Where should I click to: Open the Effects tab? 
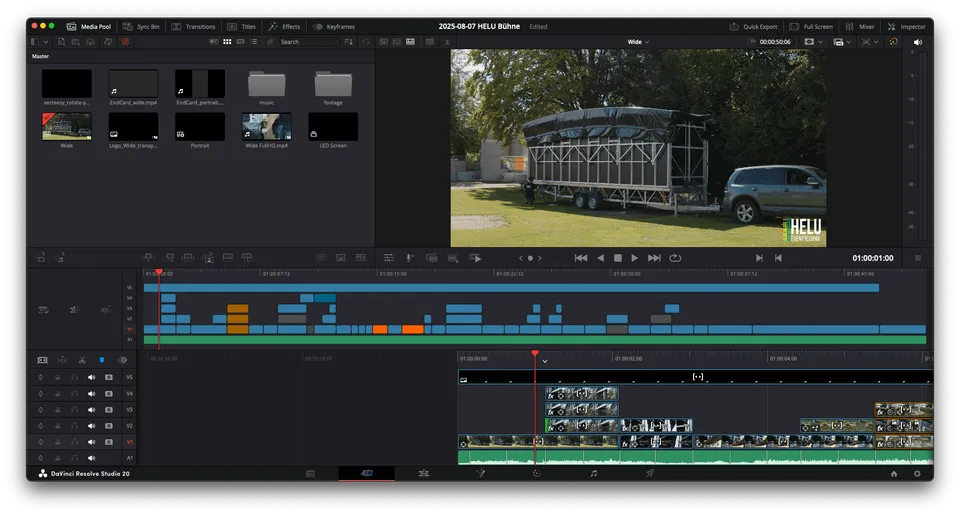click(x=284, y=26)
